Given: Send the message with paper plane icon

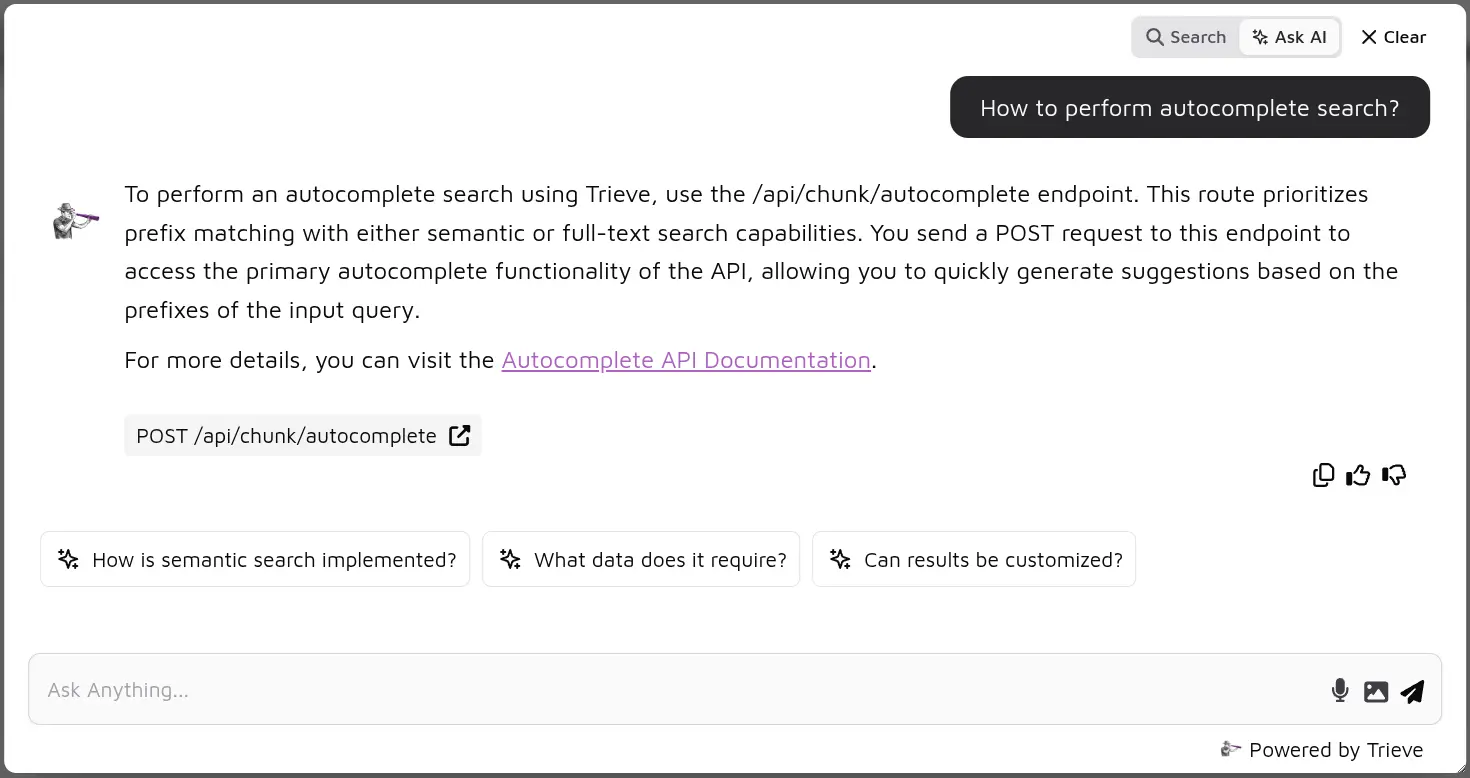Looking at the screenshot, I should [x=1412, y=691].
